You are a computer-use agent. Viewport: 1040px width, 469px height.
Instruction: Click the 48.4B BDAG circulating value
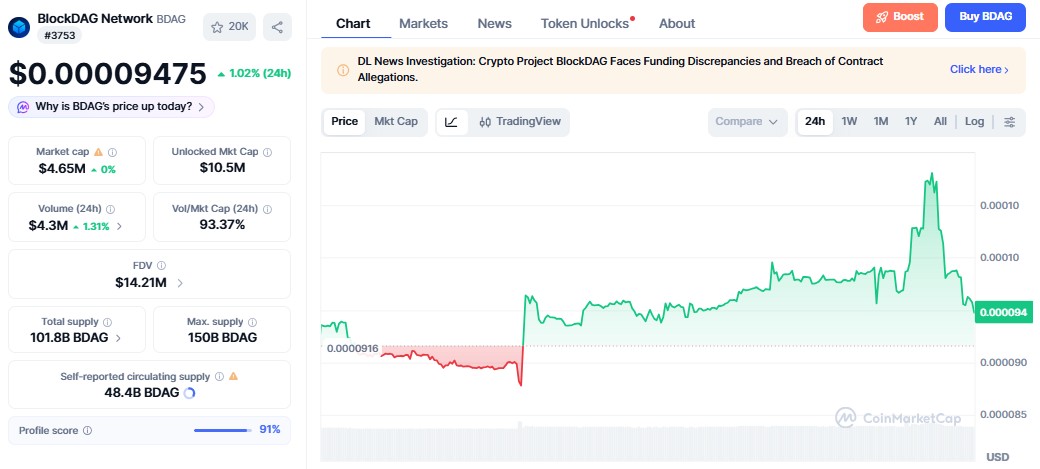click(x=142, y=393)
